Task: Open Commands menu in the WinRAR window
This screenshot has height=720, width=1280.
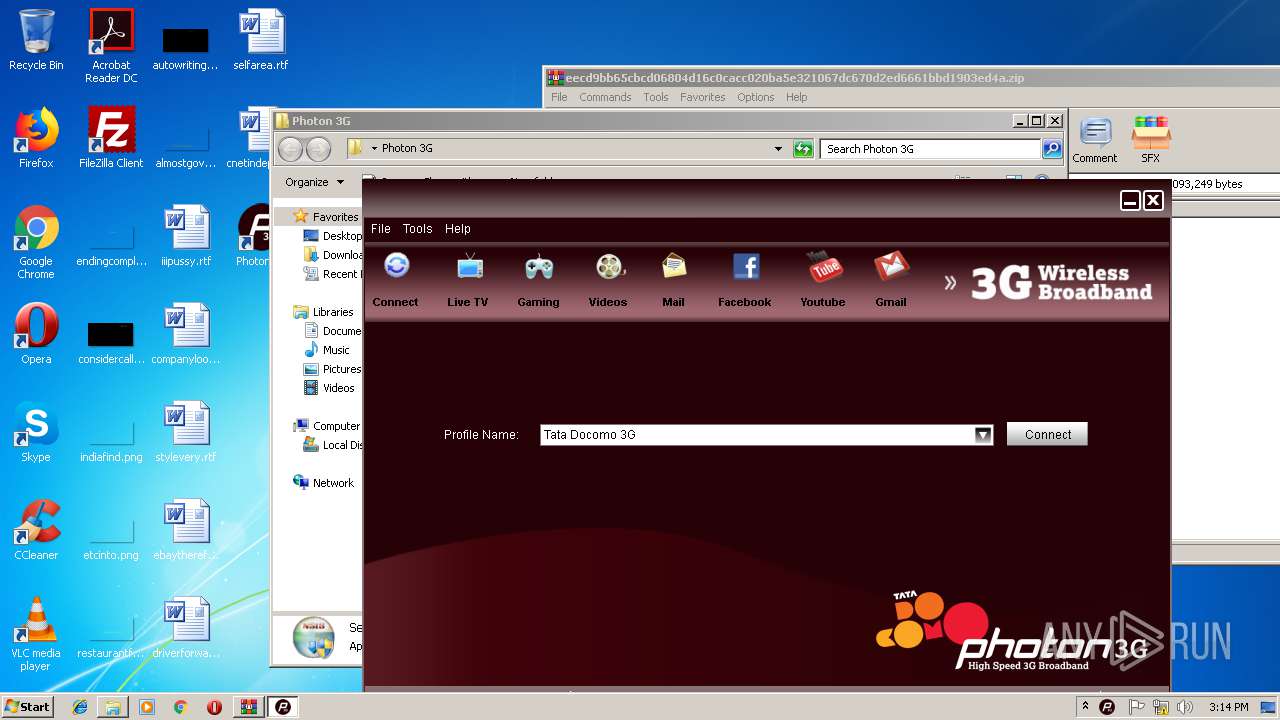Action: [x=605, y=97]
